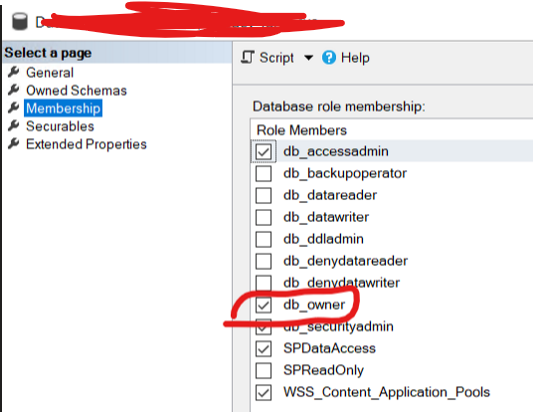Click the database cylinder icon in title
533x412 pixels.
coord(20,21)
